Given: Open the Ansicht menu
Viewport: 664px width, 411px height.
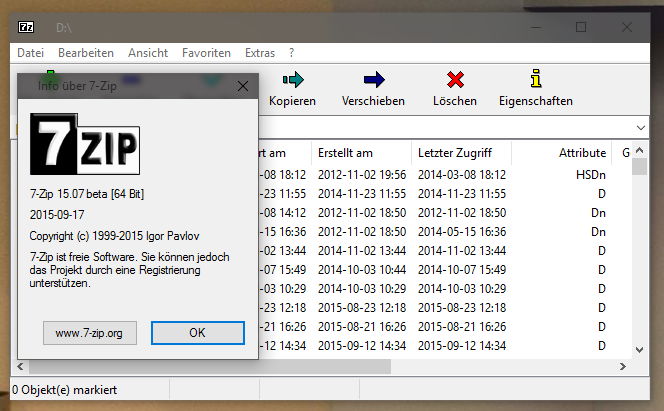Looking at the screenshot, I should pos(148,53).
